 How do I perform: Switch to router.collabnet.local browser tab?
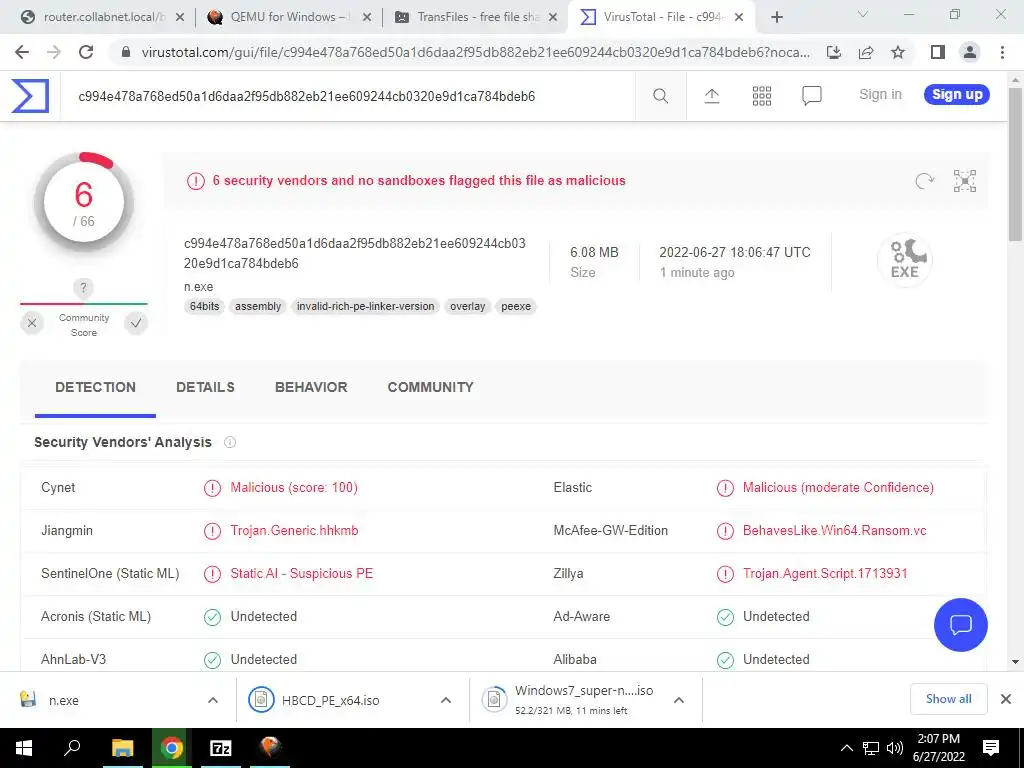(x=103, y=17)
